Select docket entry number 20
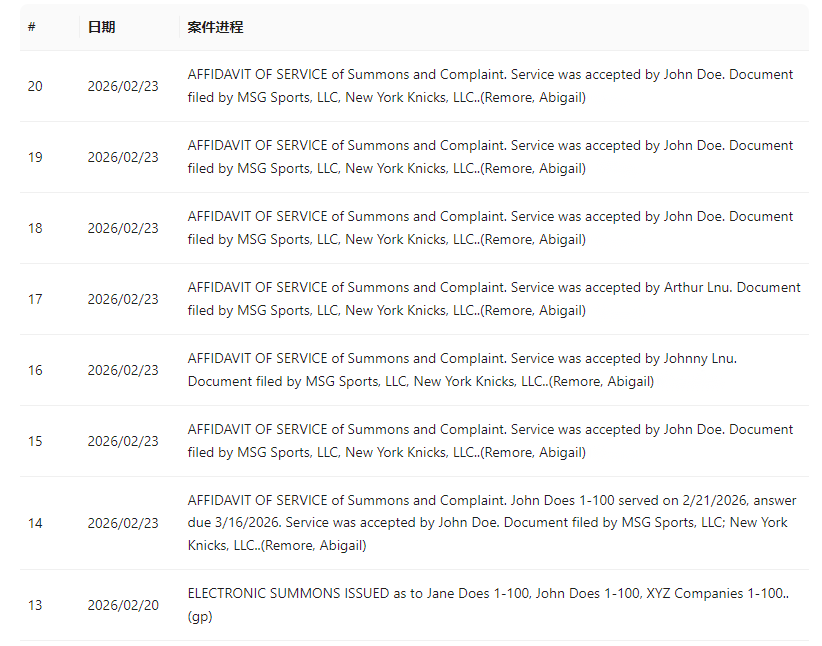This screenshot has height=646, width=822. 35,86
